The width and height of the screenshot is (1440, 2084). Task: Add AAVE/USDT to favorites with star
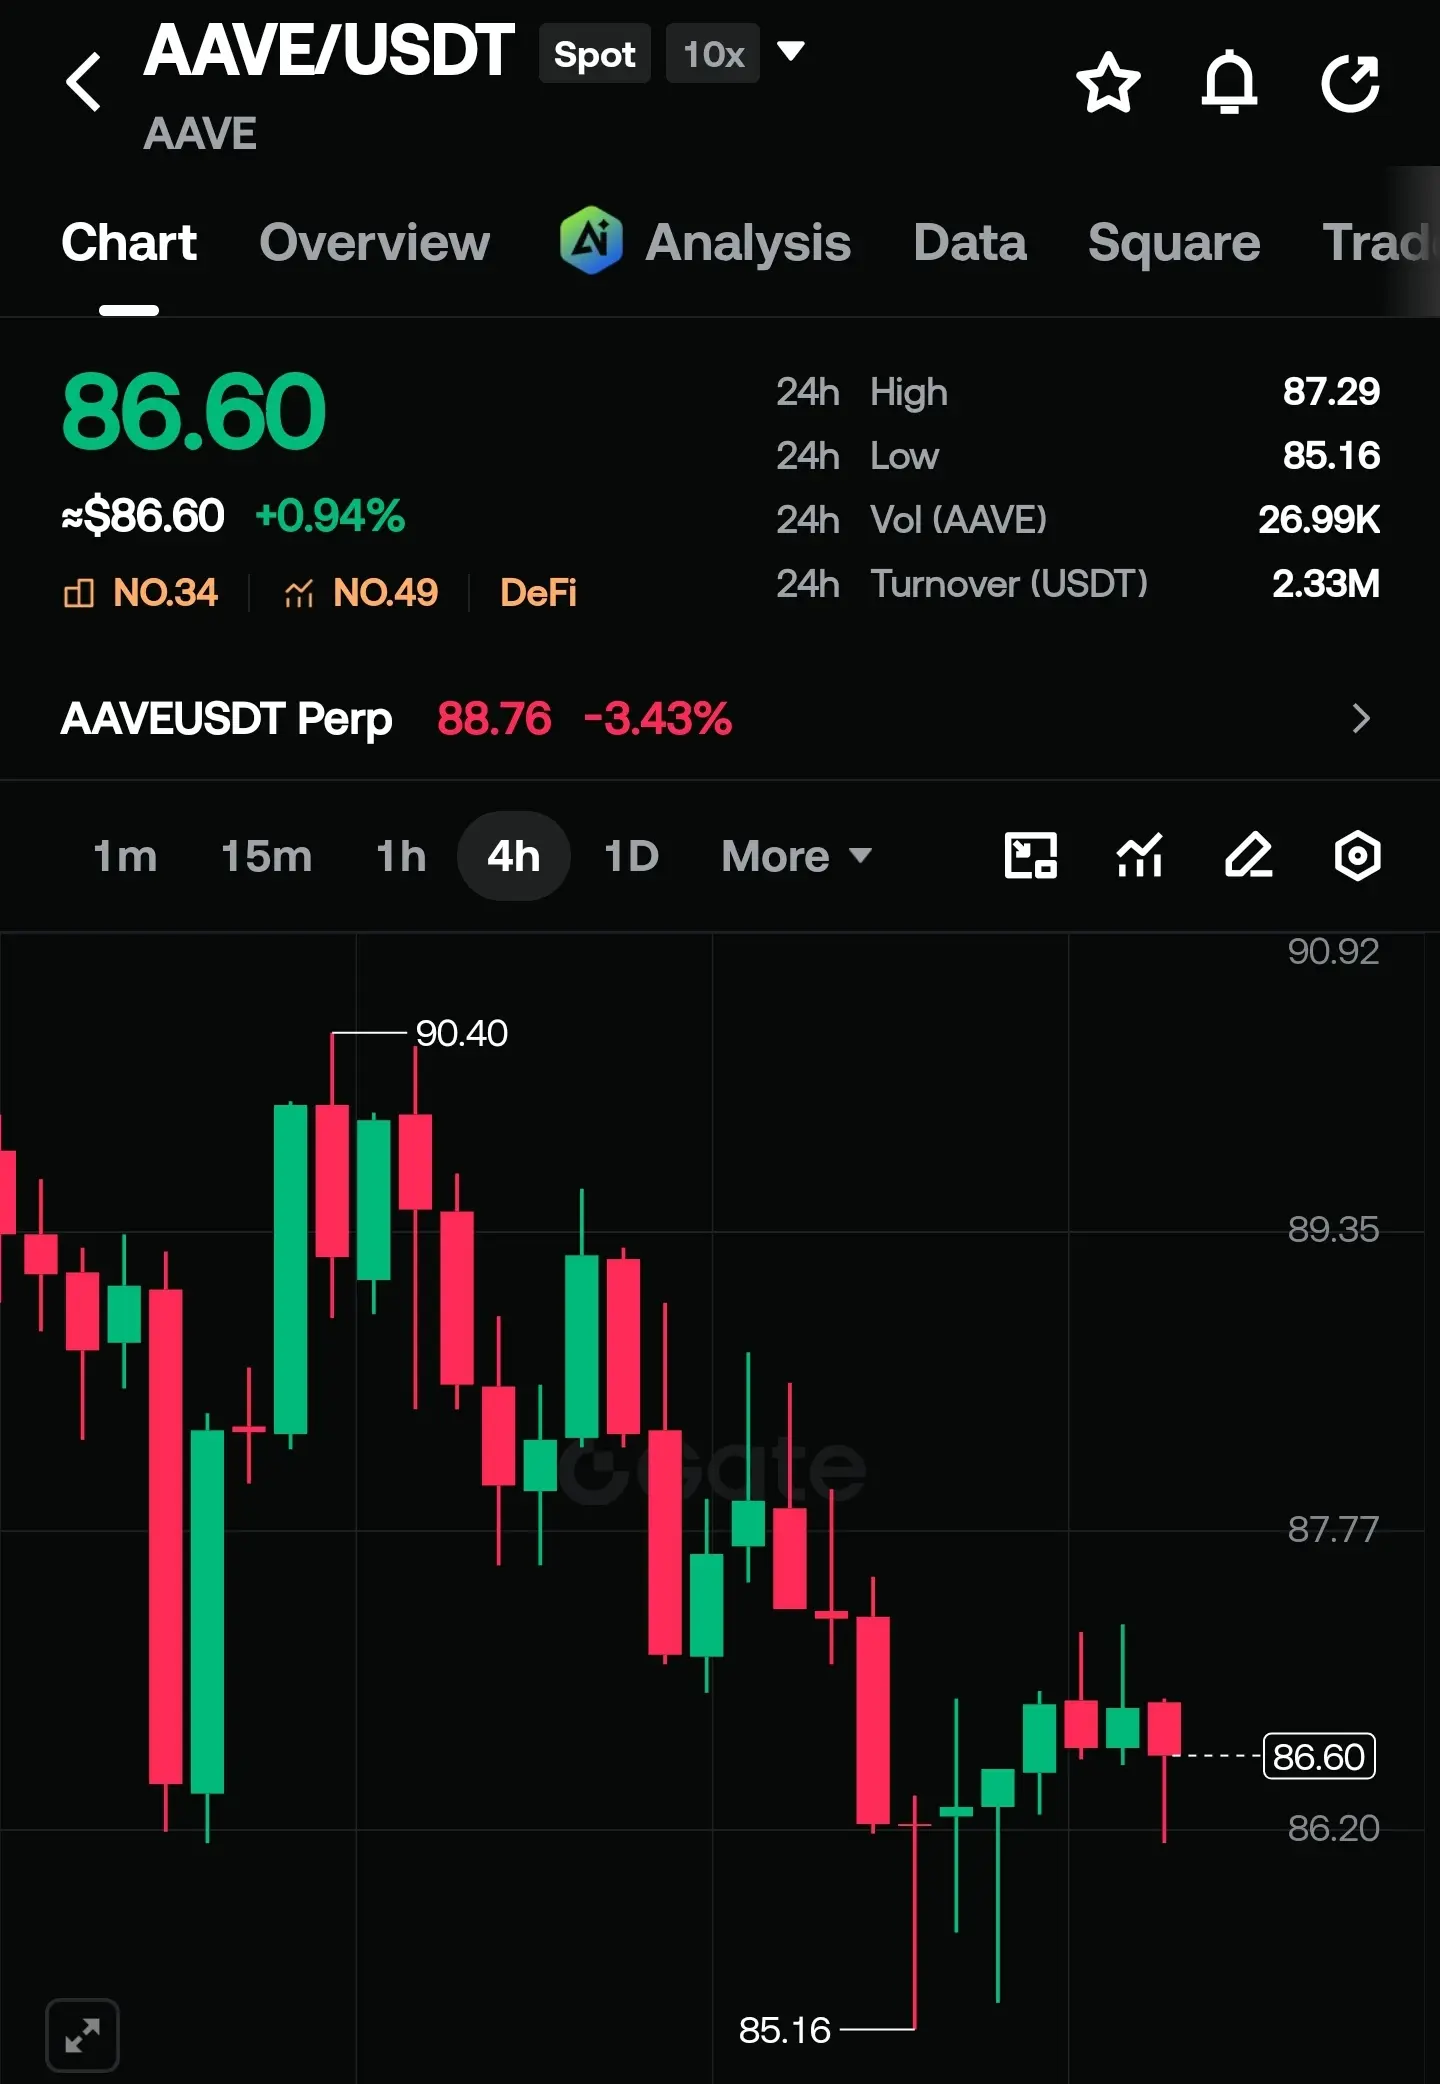(x=1108, y=82)
